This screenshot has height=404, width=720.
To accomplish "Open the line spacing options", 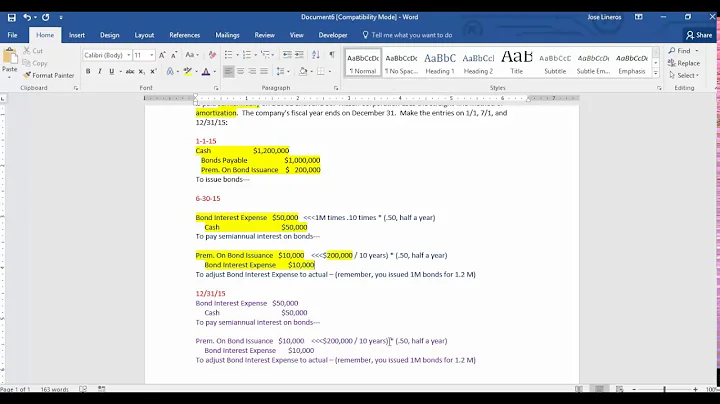I will 281,72.
